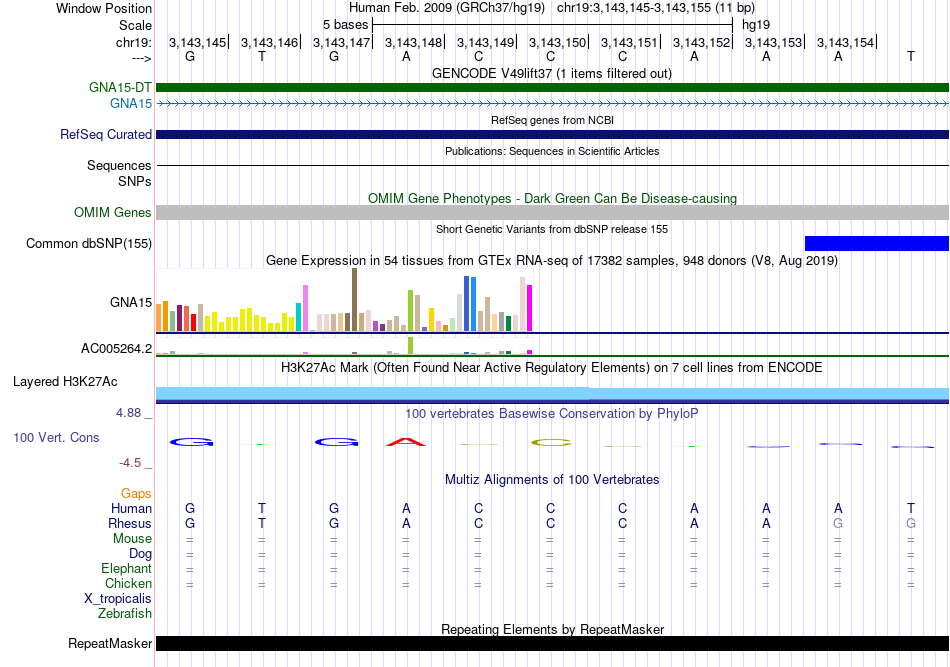Click the Common dbSNP(155) label
Viewport: 950px width, 667px height.
click(x=89, y=244)
